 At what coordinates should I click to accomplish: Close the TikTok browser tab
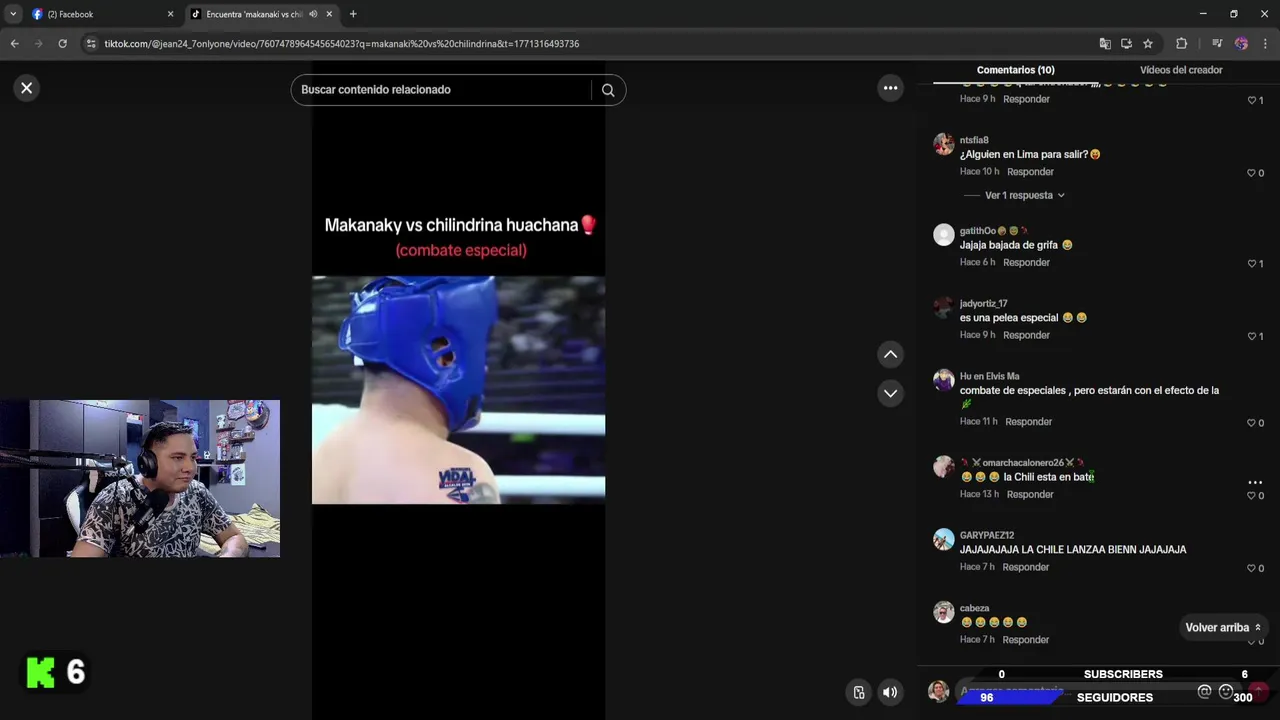click(329, 14)
